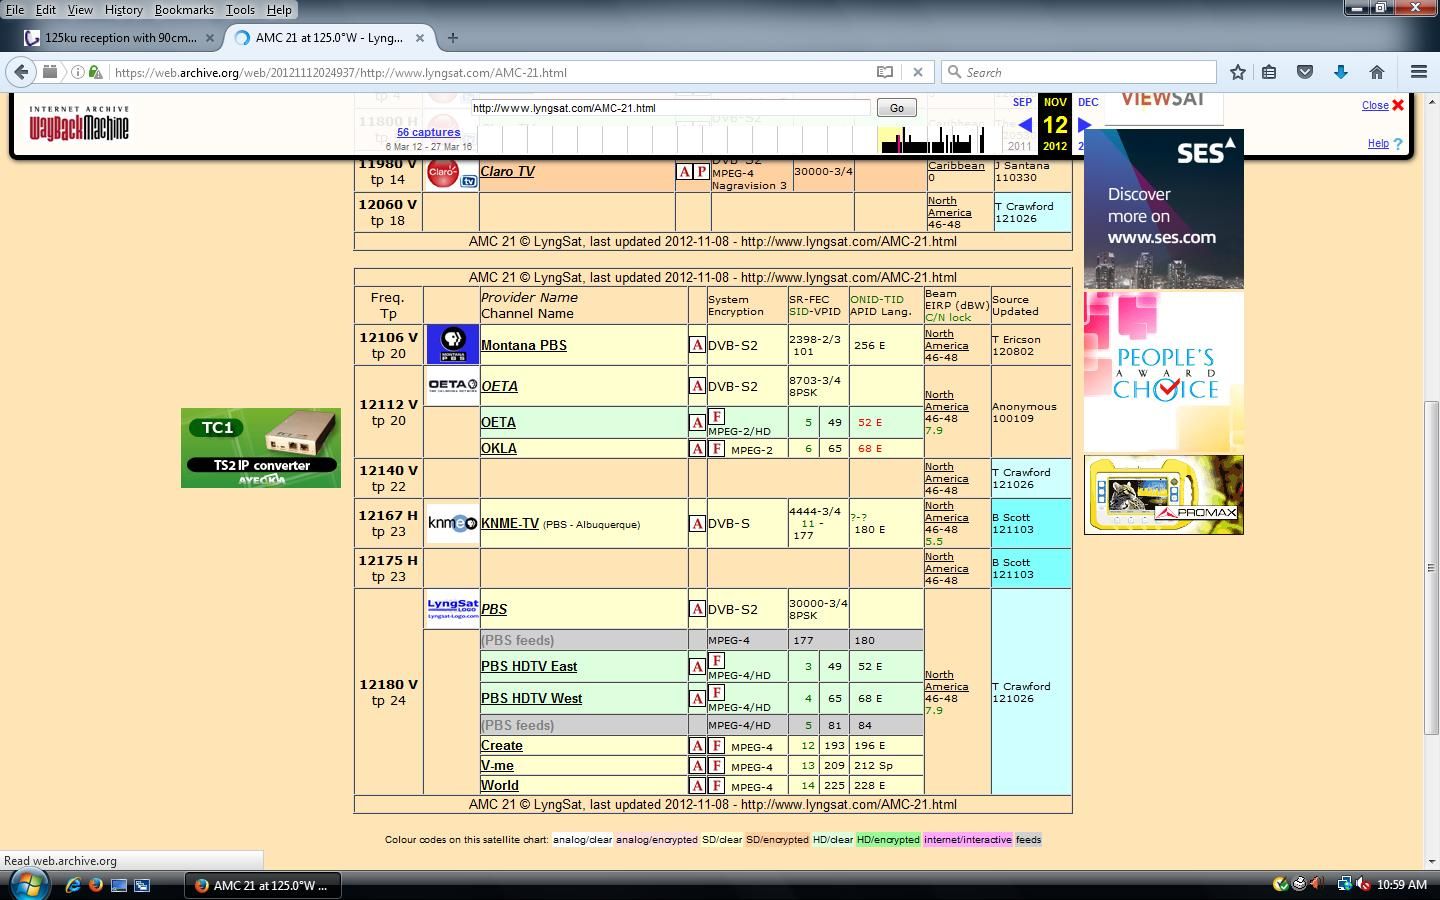Click the taskbar clock showing 10:59 AM
This screenshot has width=1440, height=900.
click(1401, 884)
